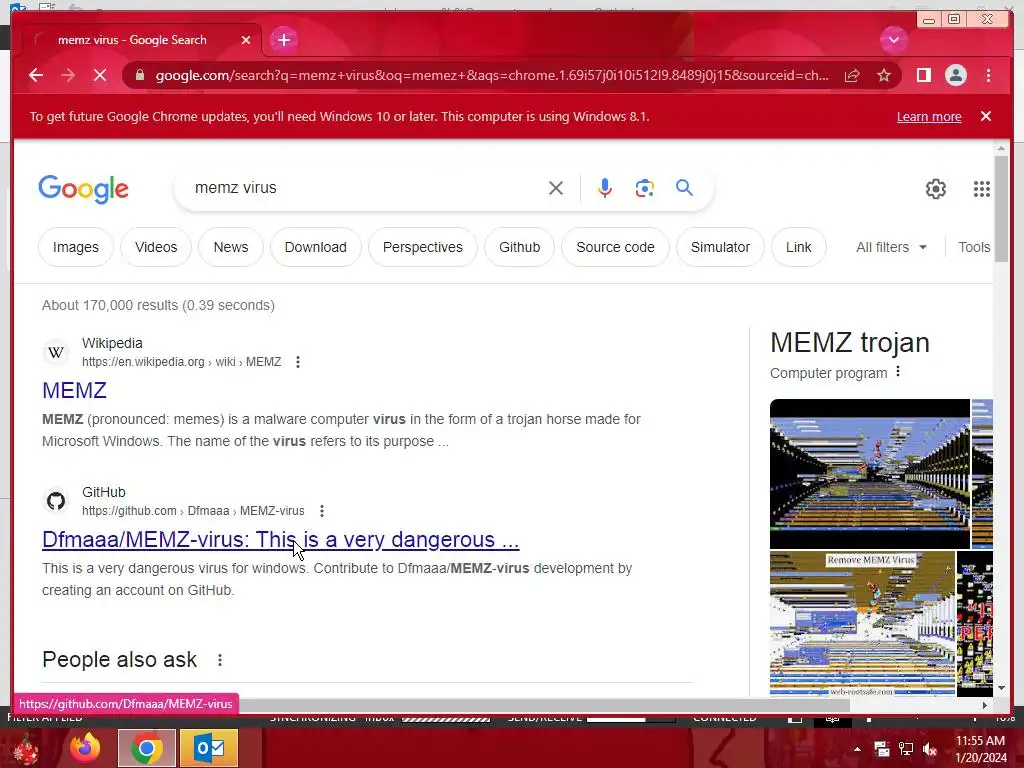This screenshot has width=1024, height=768.
Task: Close the memz virus search tab
Action: point(246,40)
